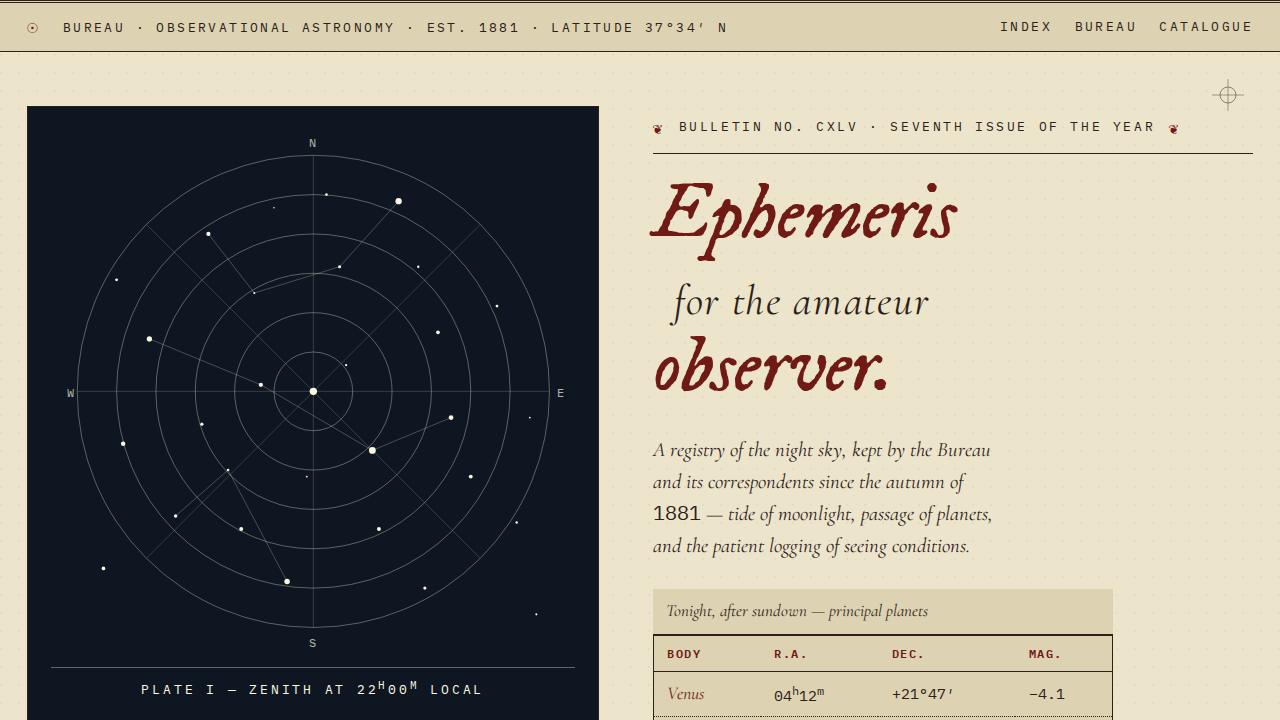Click the sun emblem icon in header

pyautogui.click(x=33, y=28)
